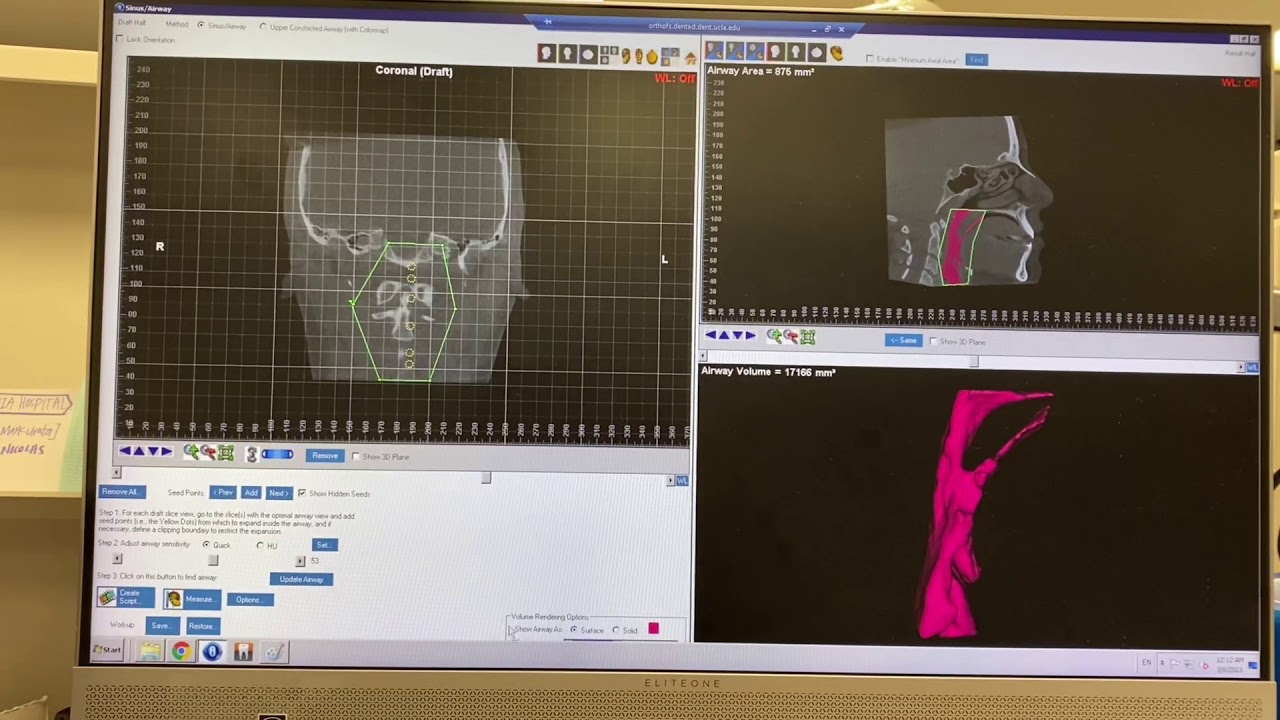Click the brightness contrast icon under coronal view
Image resolution: width=1280 pixels, height=720 pixels.
pos(252,454)
